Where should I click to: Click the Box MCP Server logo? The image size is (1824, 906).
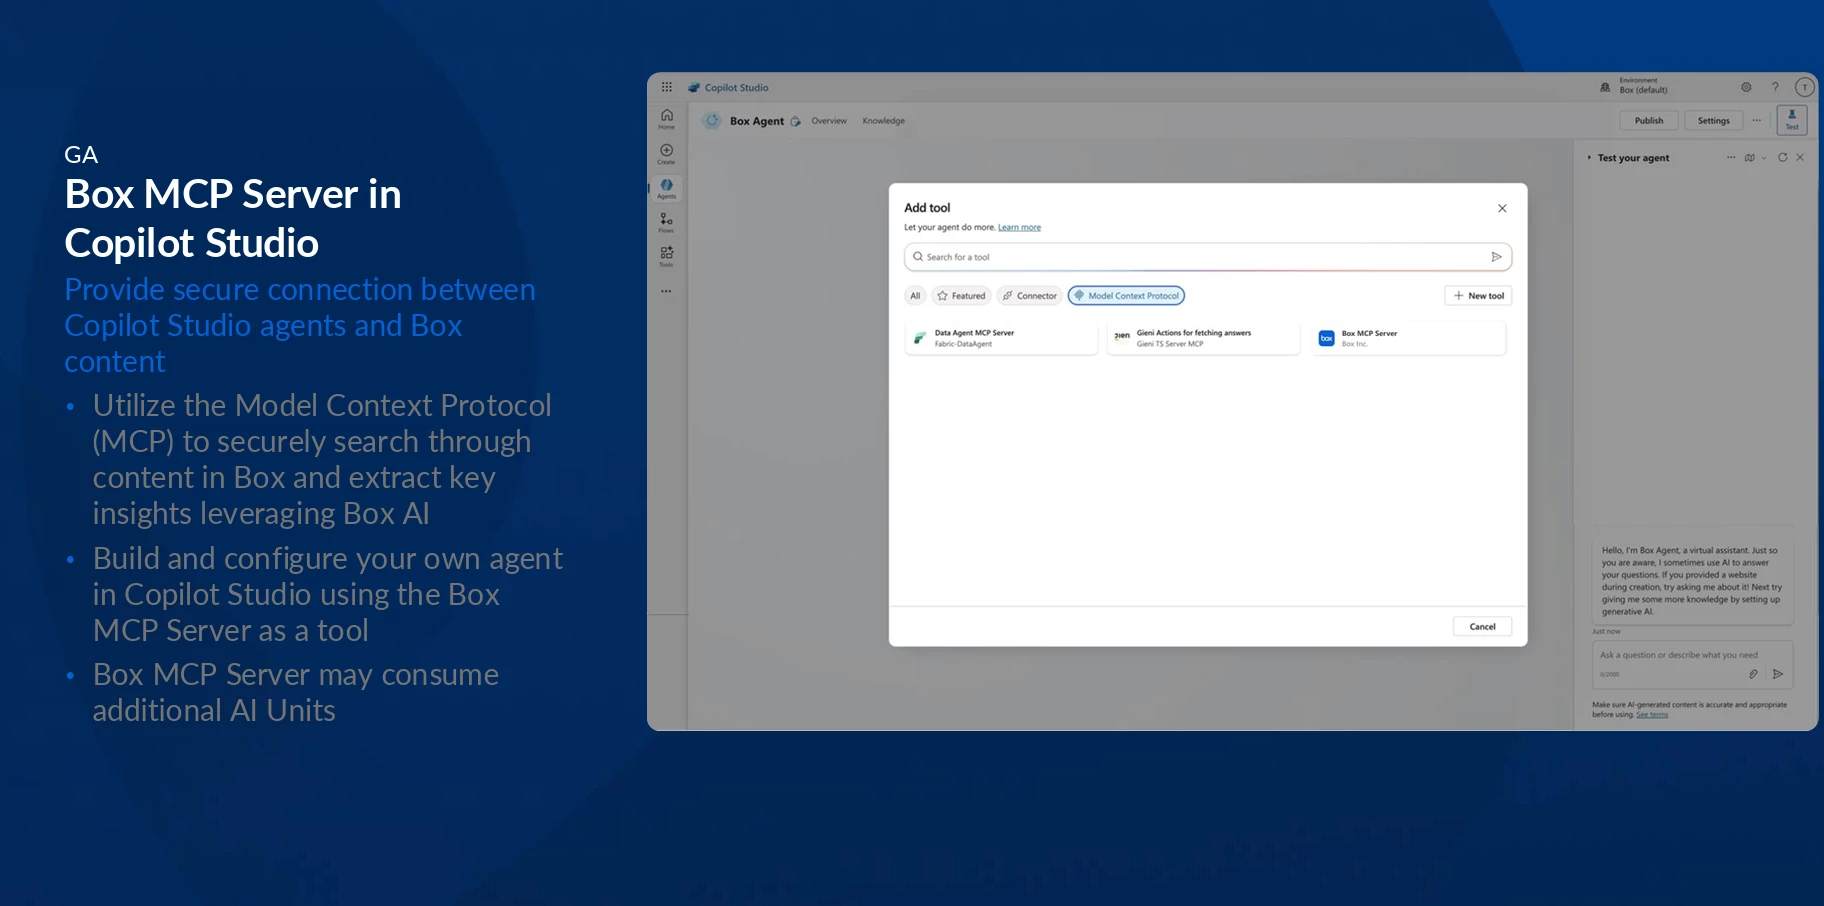click(1327, 339)
